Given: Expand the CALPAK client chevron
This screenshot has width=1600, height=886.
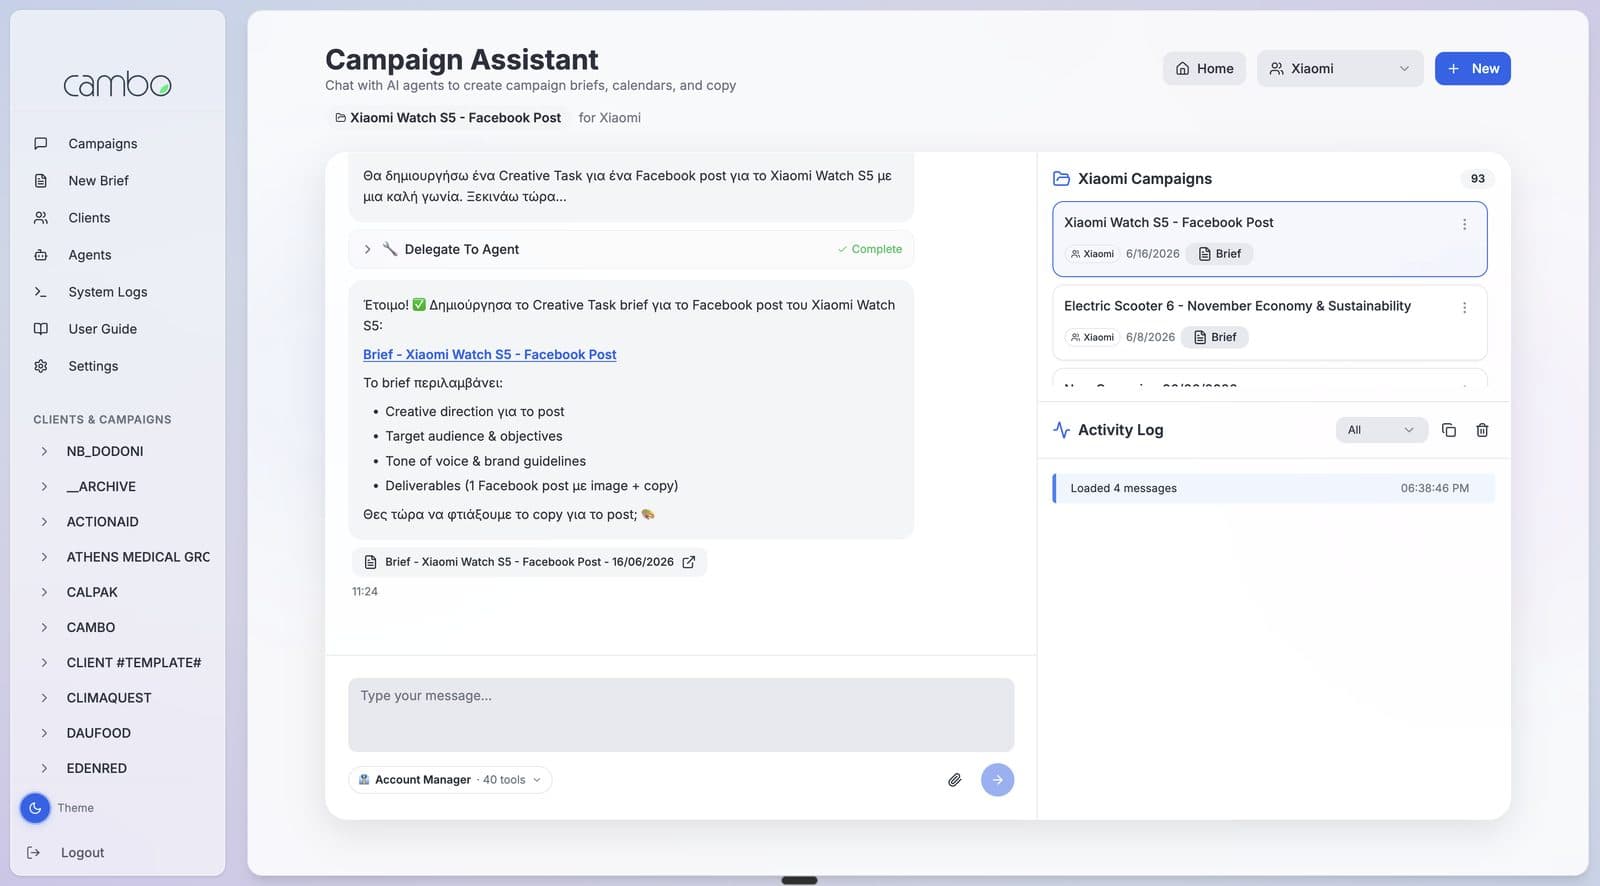Looking at the screenshot, I should click(44, 592).
